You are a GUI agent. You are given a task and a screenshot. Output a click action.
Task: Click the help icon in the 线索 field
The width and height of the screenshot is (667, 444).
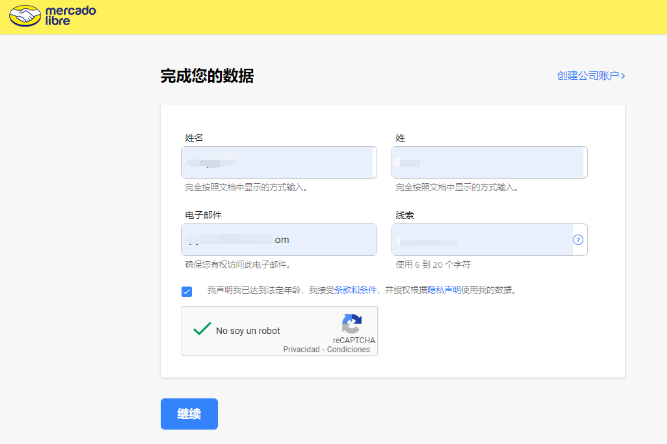click(x=577, y=240)
